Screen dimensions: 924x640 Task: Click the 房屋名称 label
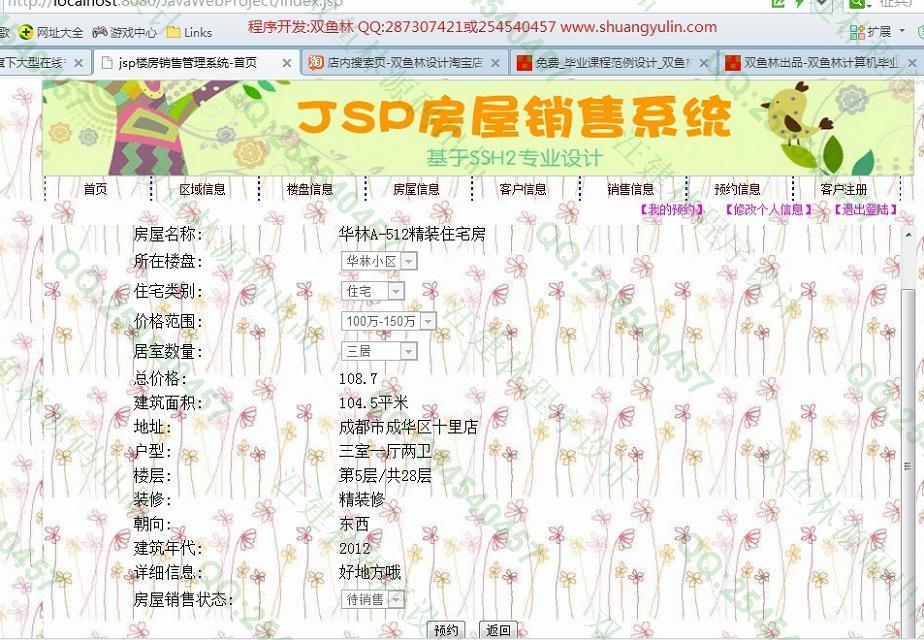pos(167,235)
